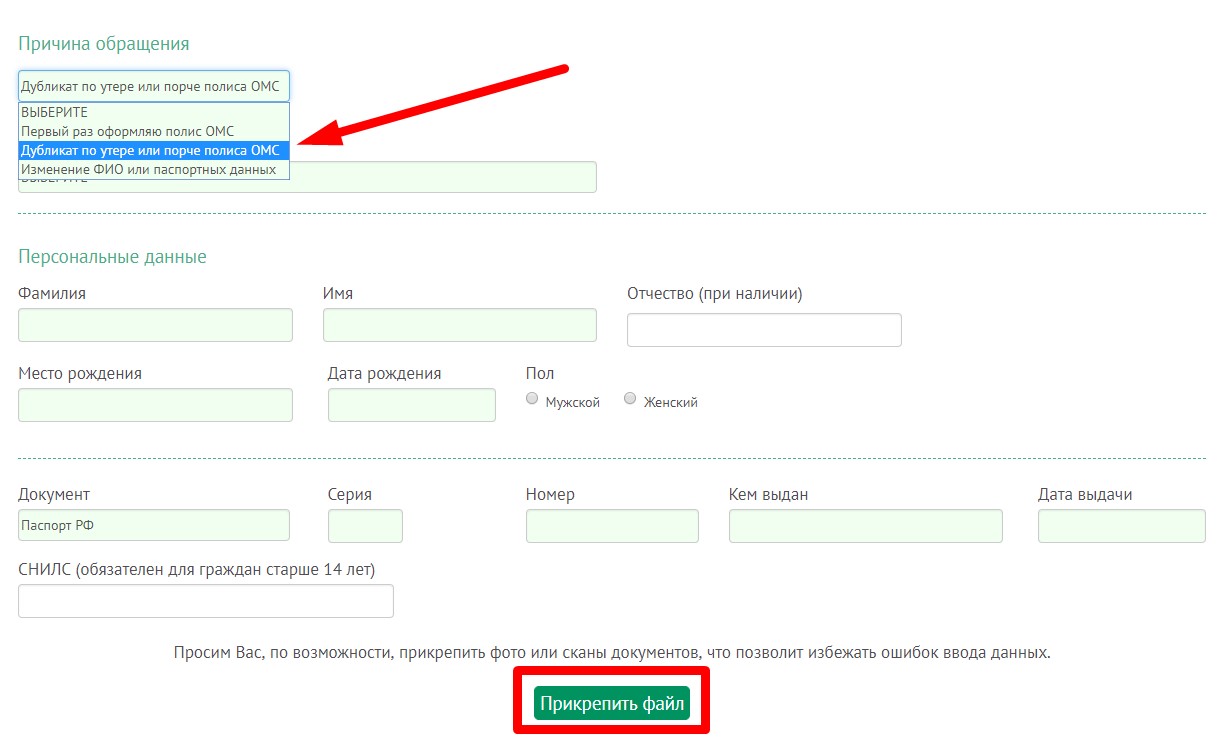Click the 'Кем выдан' text field
Viewport: 1225px width, 738px height.
tap(865, 526)
